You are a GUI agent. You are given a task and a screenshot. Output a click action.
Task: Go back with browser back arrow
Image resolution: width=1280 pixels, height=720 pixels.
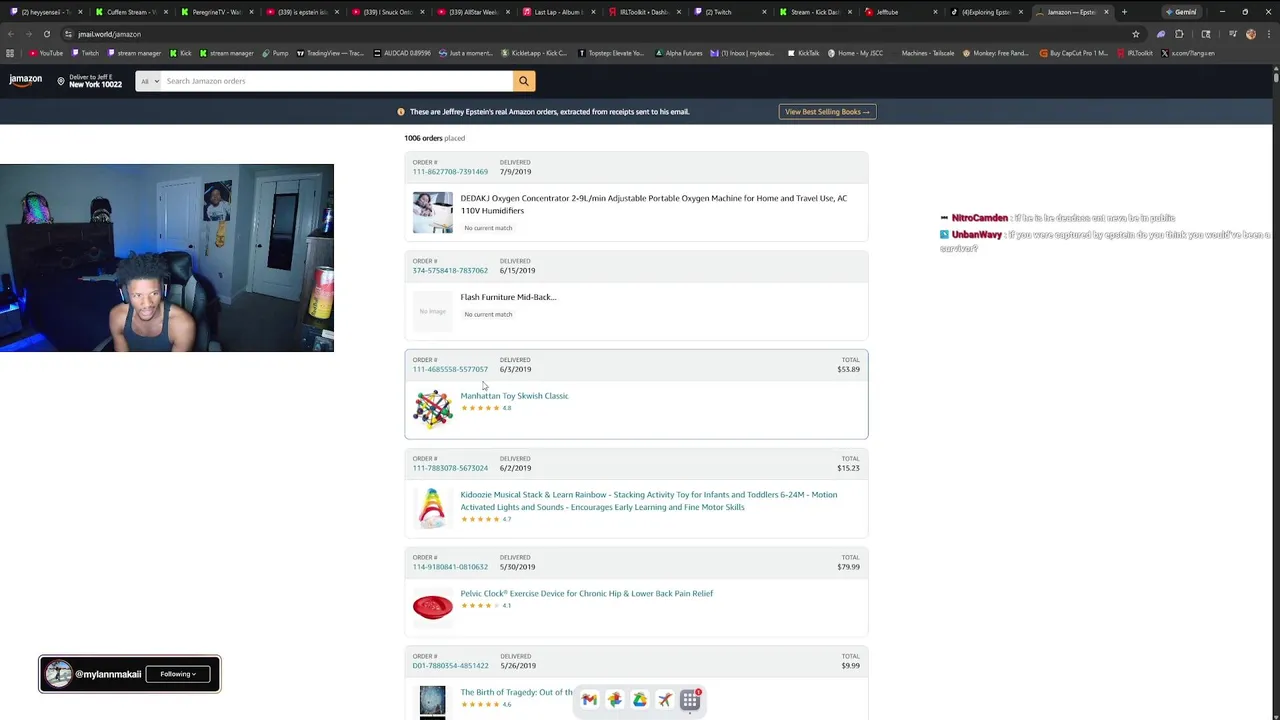[x=11, y=34]
